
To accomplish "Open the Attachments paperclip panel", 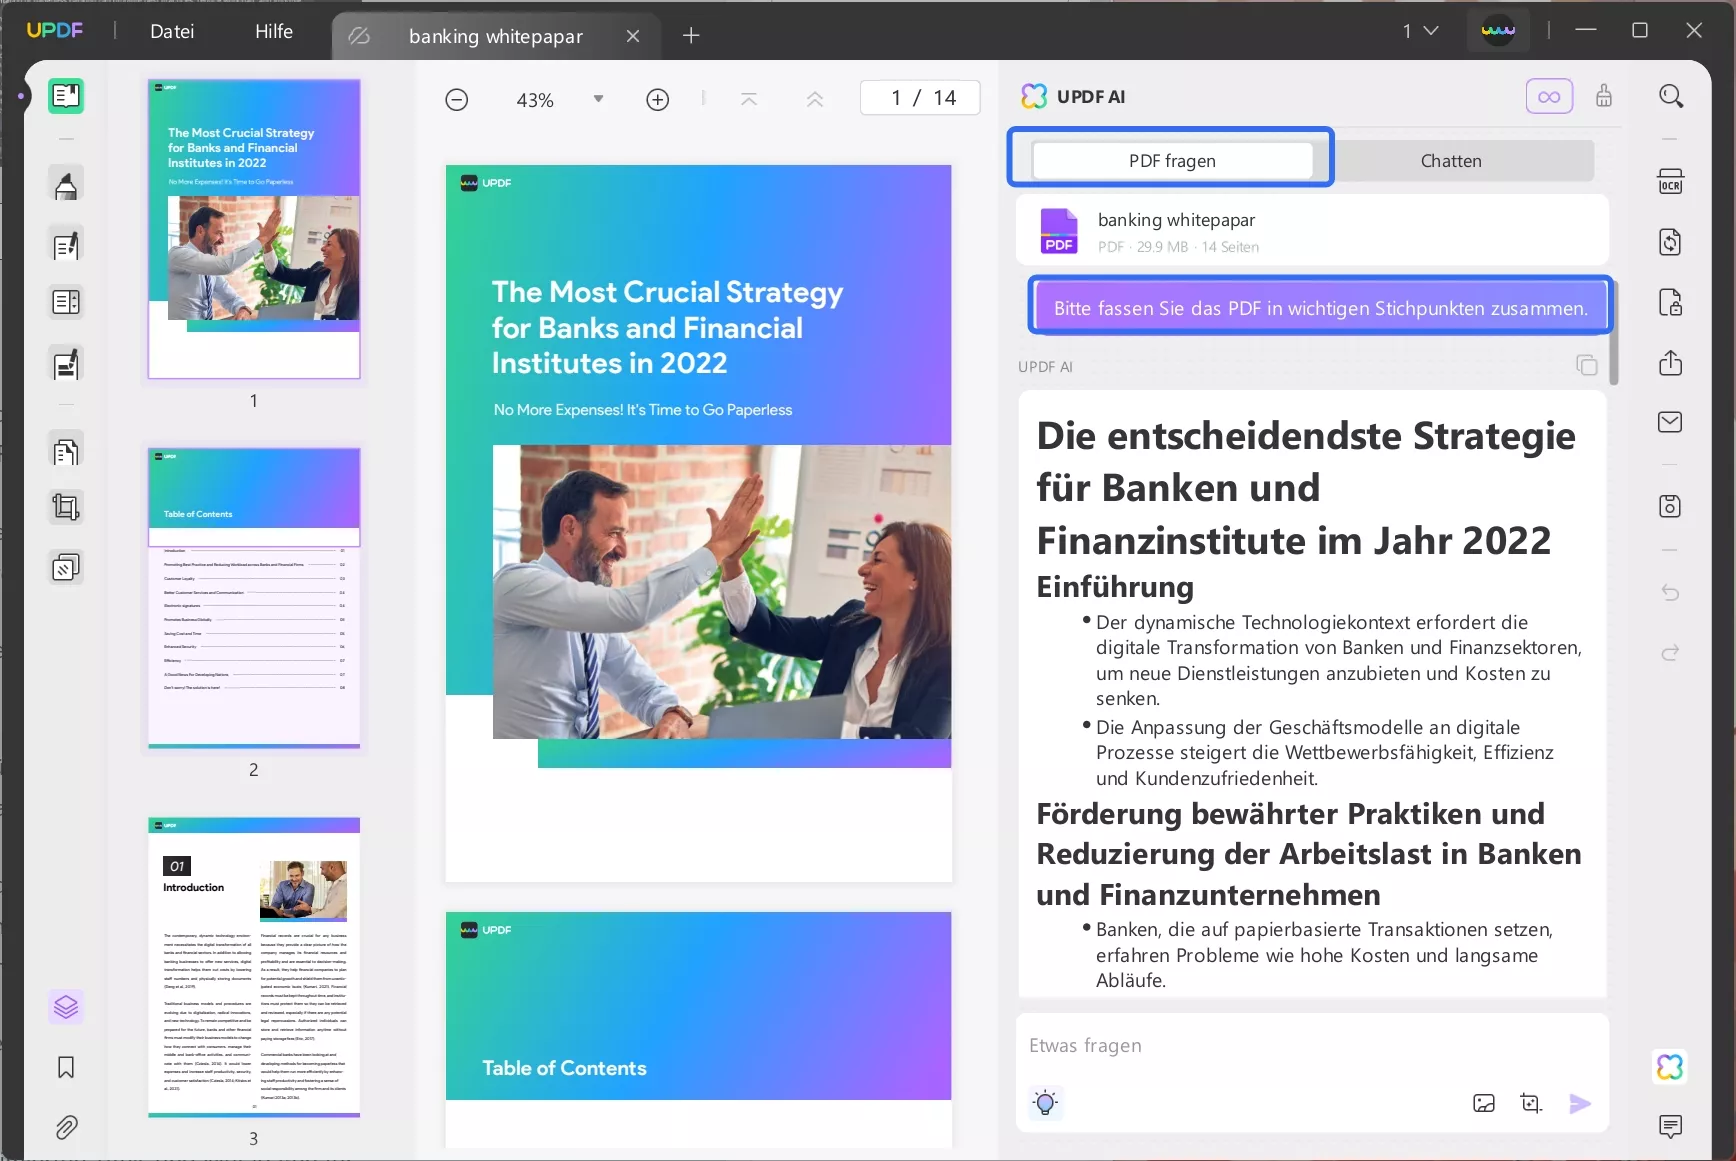I will tap(66, 1128).
